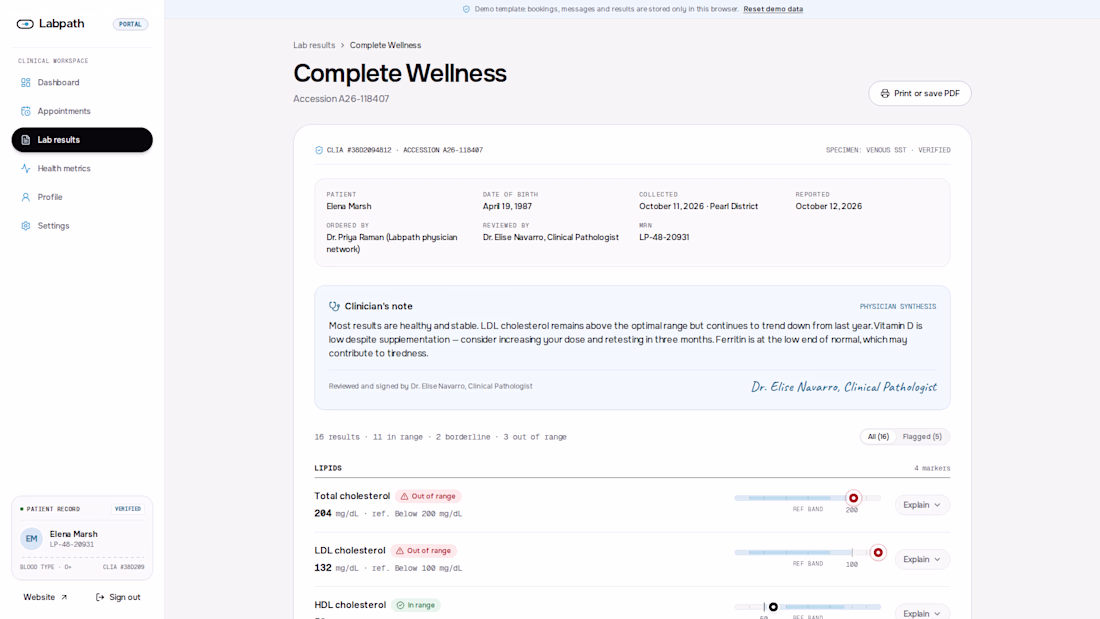
Task: Click the Dr. Elise Navarro signature
Action: coord(844,387)
